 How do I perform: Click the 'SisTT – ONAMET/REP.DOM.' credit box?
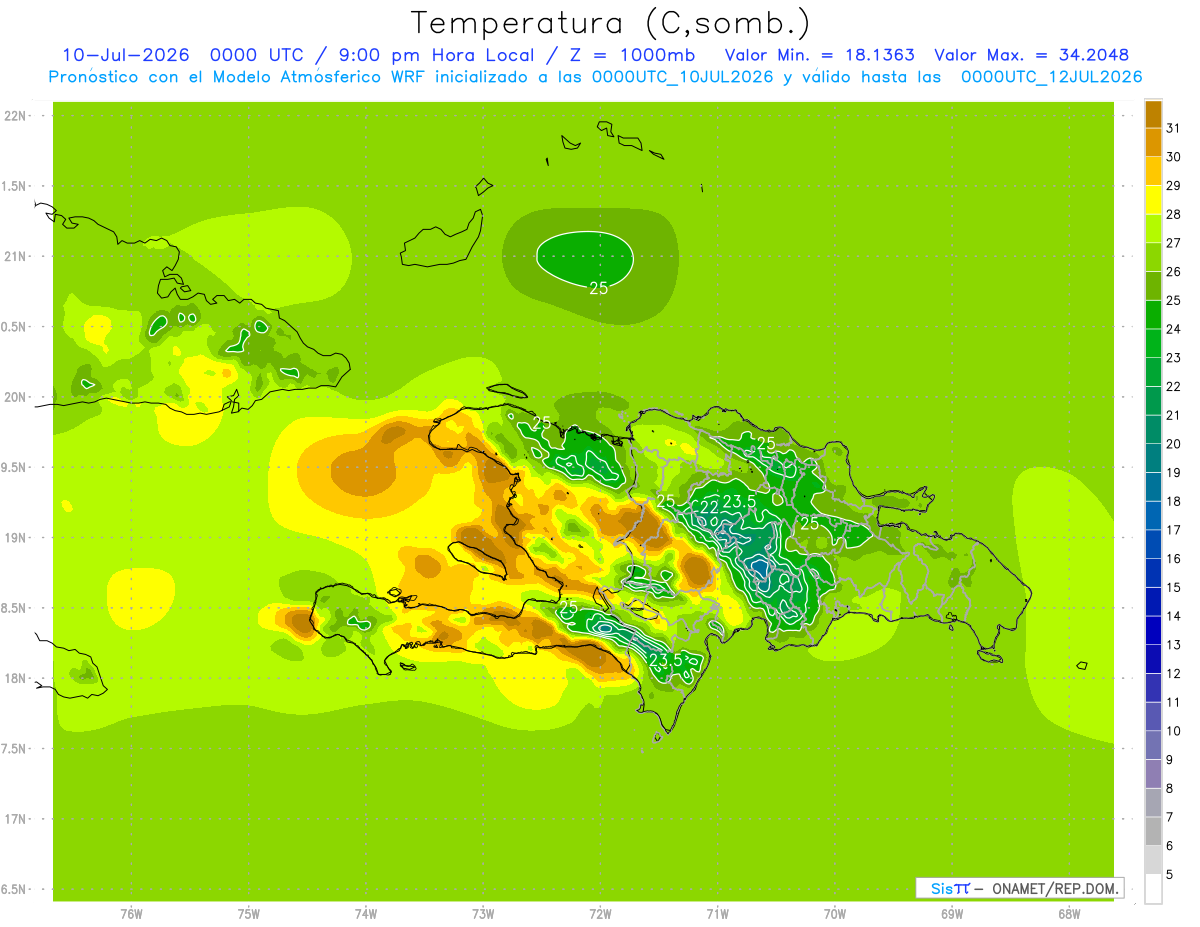click(1019, 888)
